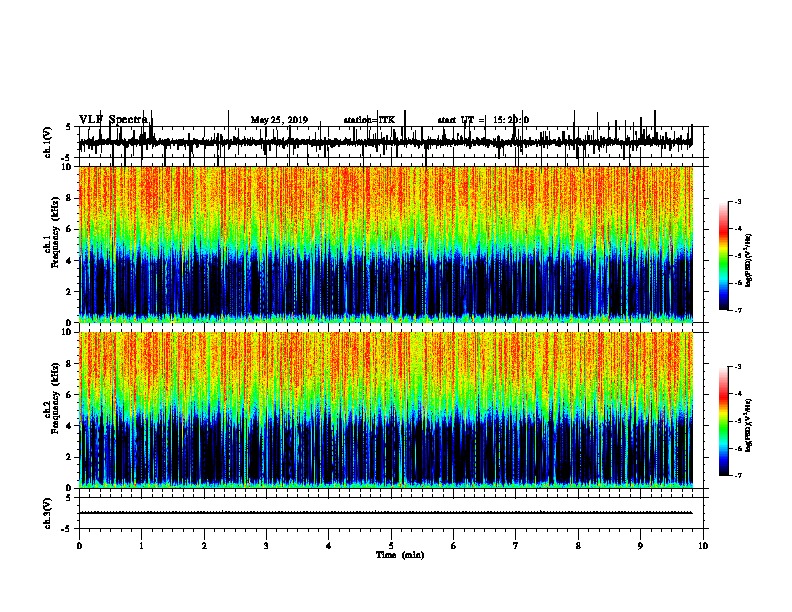Click the ch.1(V) waveform axis label
The width and height of the screenshot is (792, 612).
[x=47, y=142]
